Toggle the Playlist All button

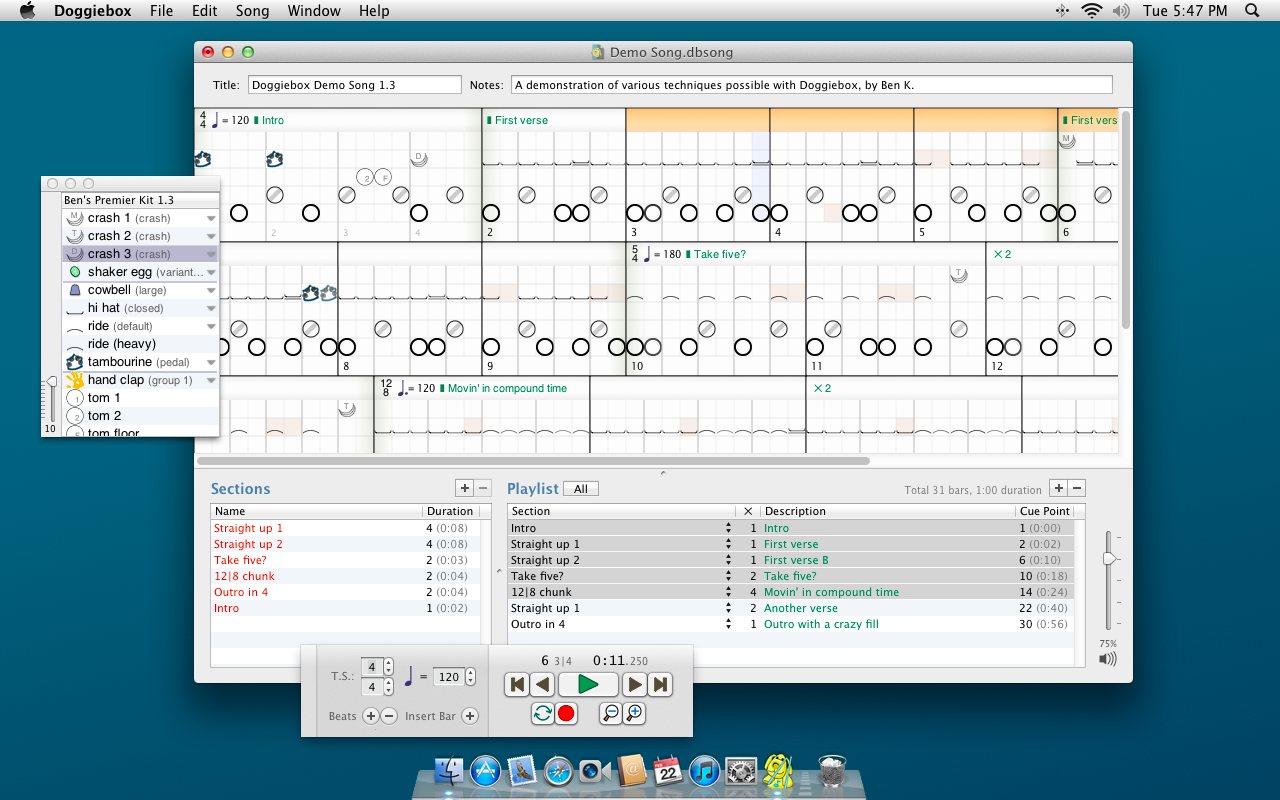click(580, 489)
